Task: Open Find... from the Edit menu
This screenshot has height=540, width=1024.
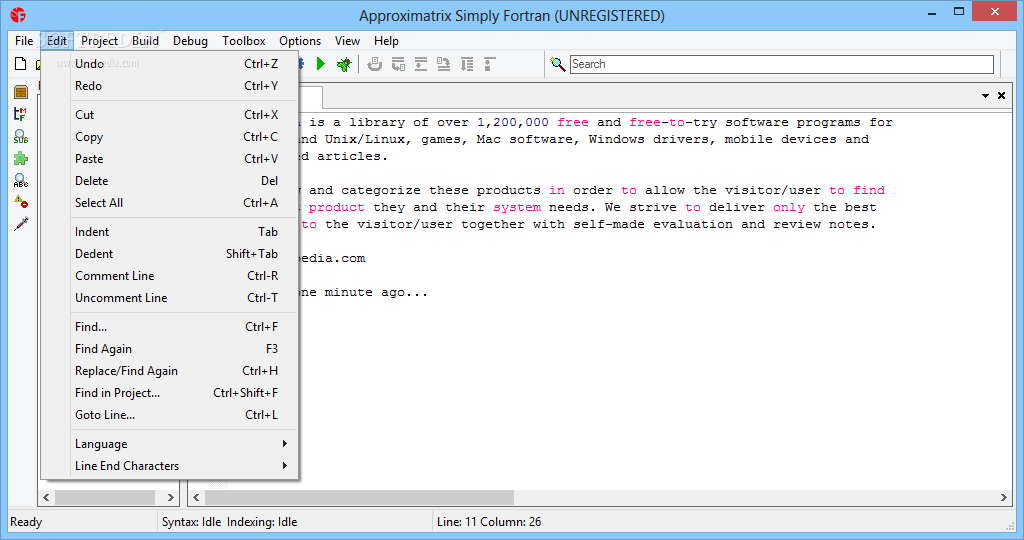Action: click(x=182, y=326)
